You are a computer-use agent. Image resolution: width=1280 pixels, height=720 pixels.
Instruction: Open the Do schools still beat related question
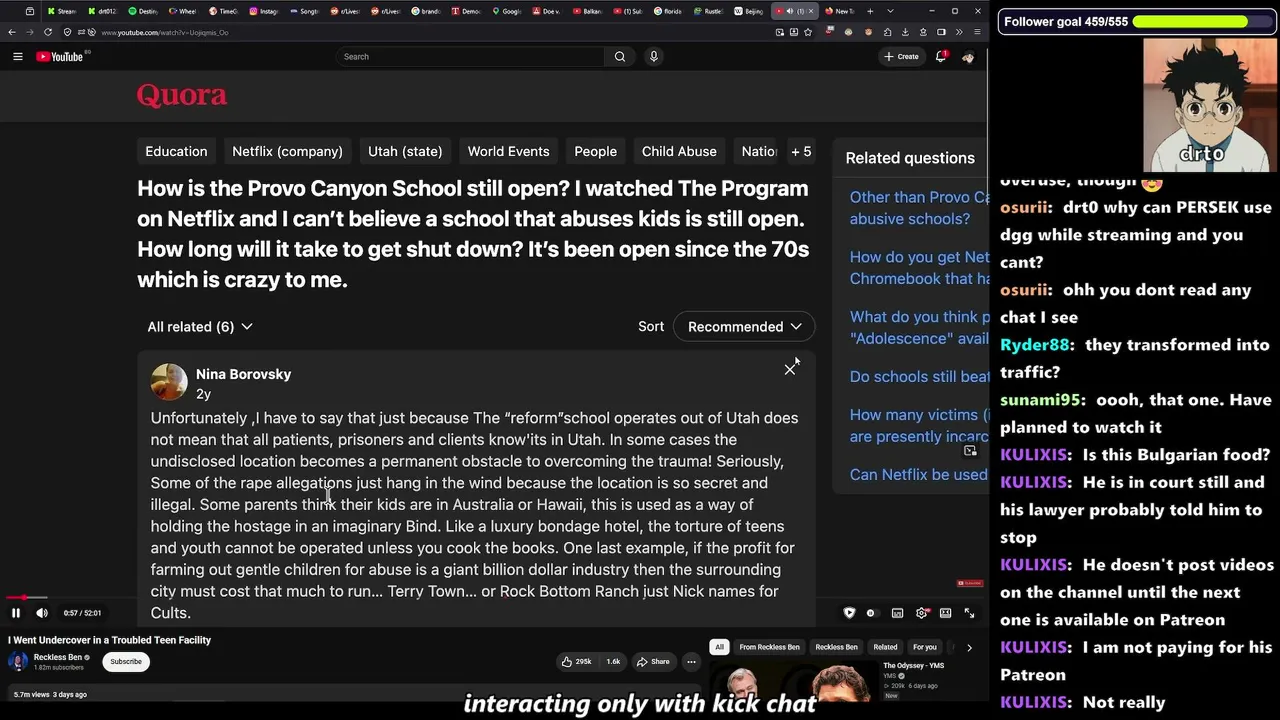pyautogui.click(x=920, y=377)
